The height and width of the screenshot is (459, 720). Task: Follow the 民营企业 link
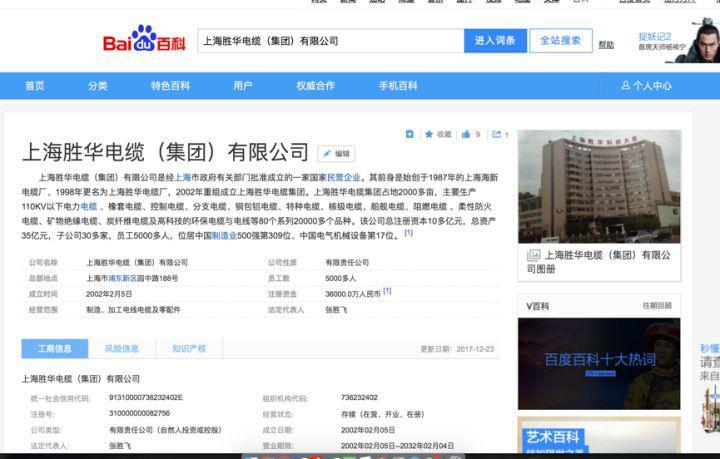pos(343,177)
